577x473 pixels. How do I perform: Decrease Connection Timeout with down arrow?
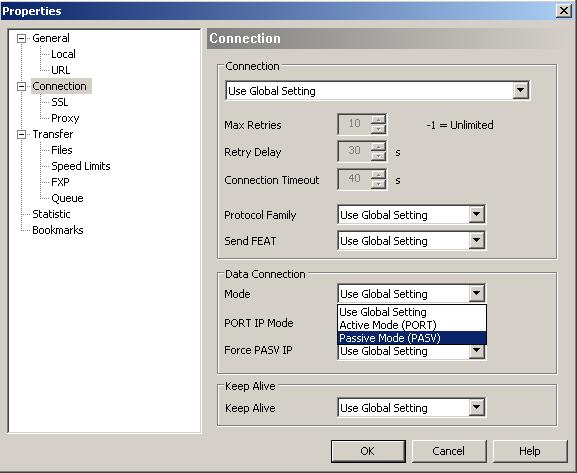378,184
